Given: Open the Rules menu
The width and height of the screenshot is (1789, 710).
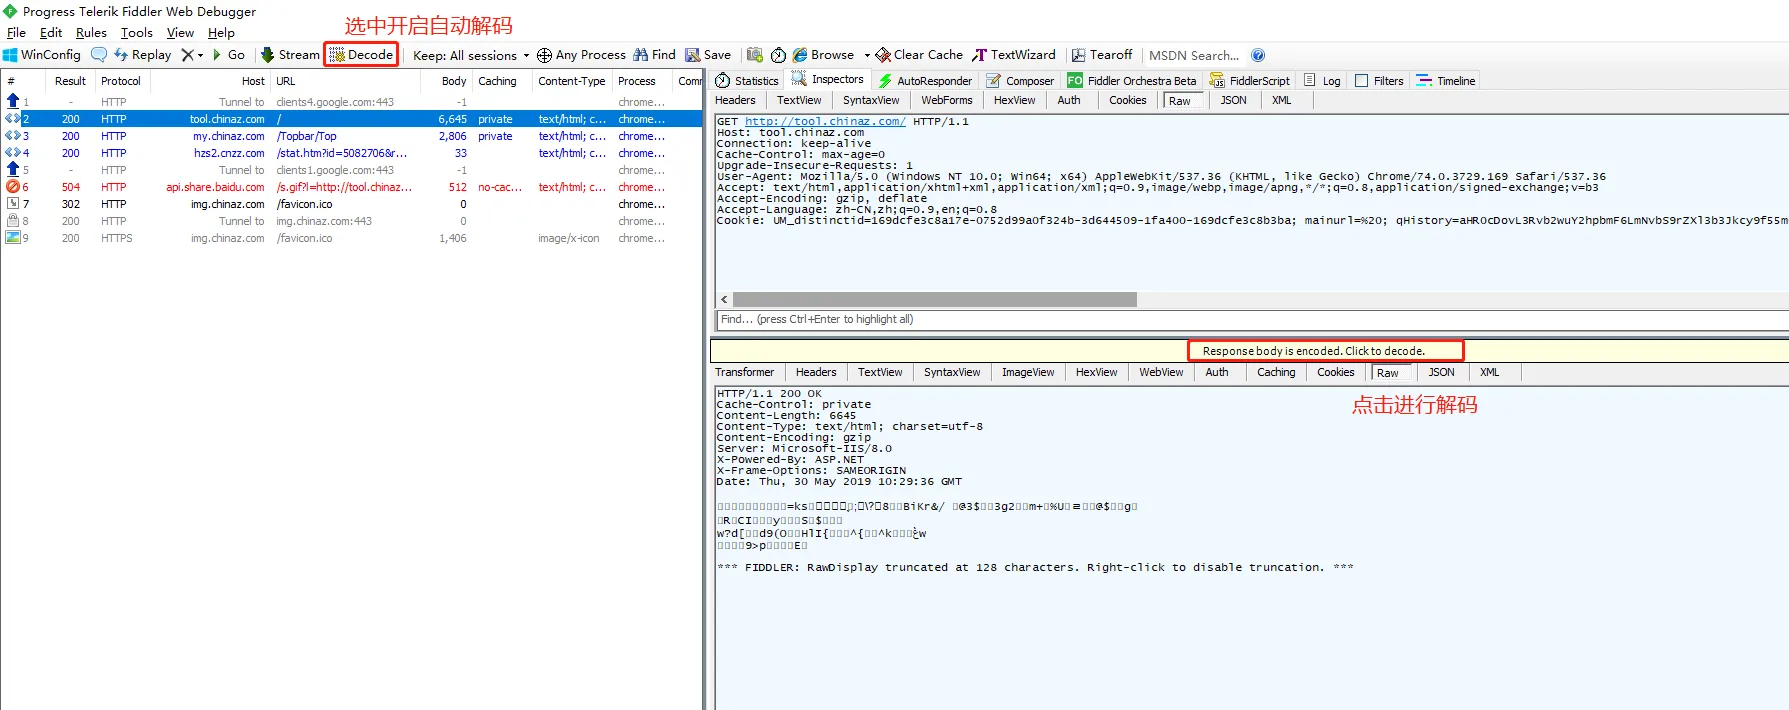Looking at the screenshot, I should [x=91, y=33].
